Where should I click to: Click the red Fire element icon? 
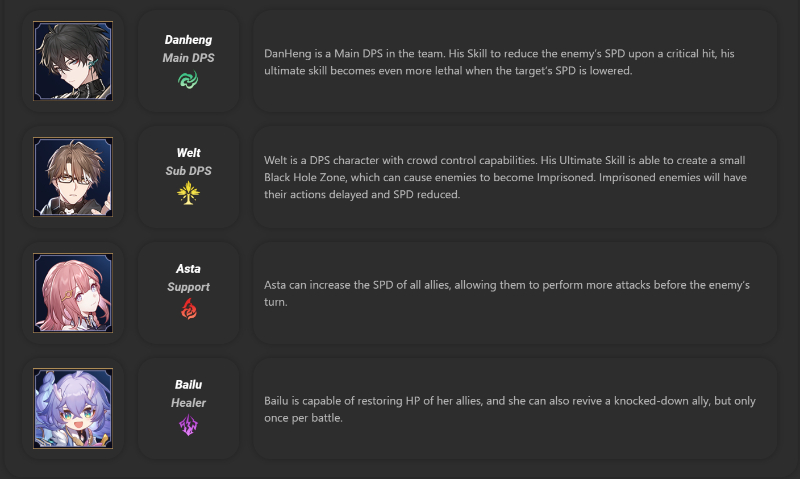tap(188, 310)
